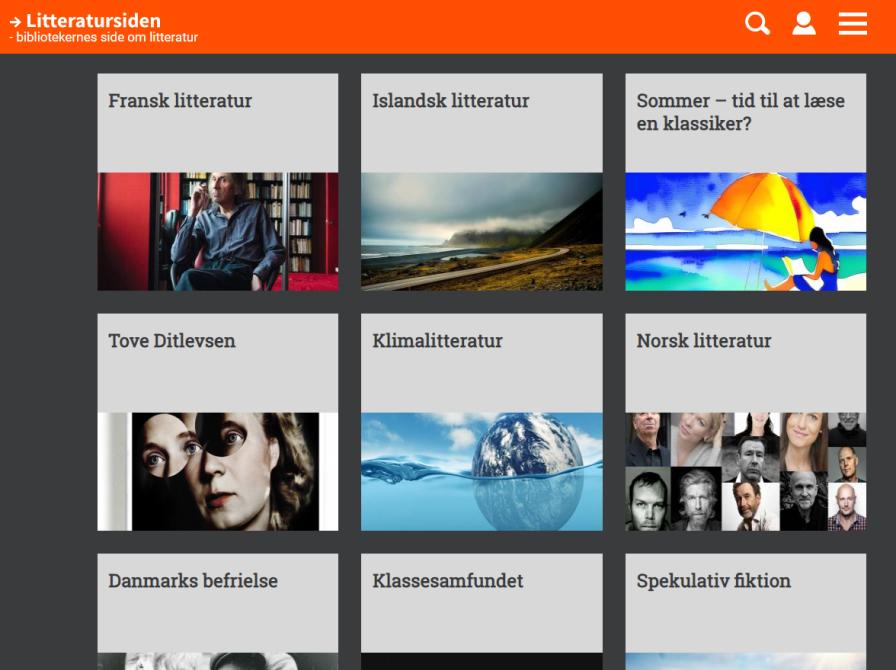Select the summer classics article link
Image resolution: width=896 pixels, height=670 pixels.
(x=739, y=112)
